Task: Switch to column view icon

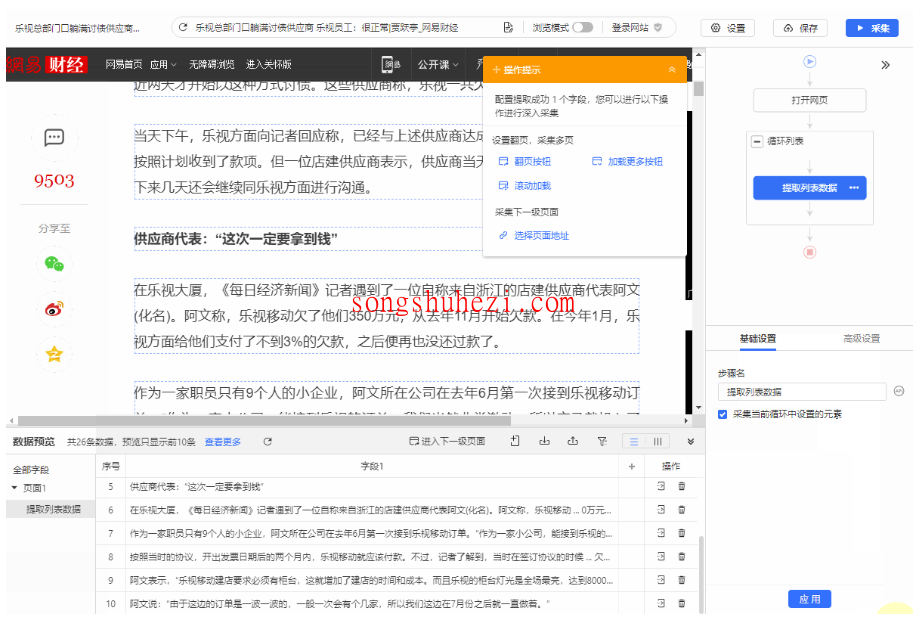Action: 658,441
